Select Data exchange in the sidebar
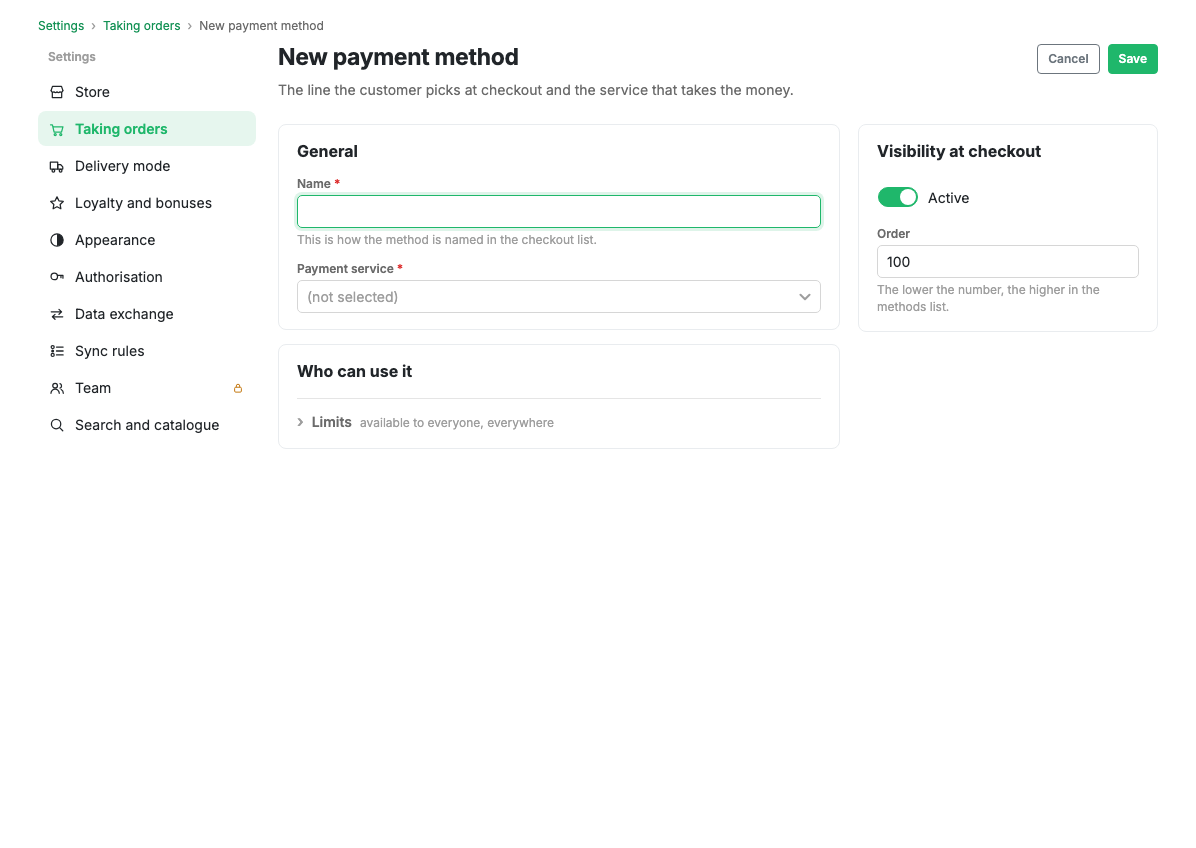The image size is (1196, 848). [147, 314]
